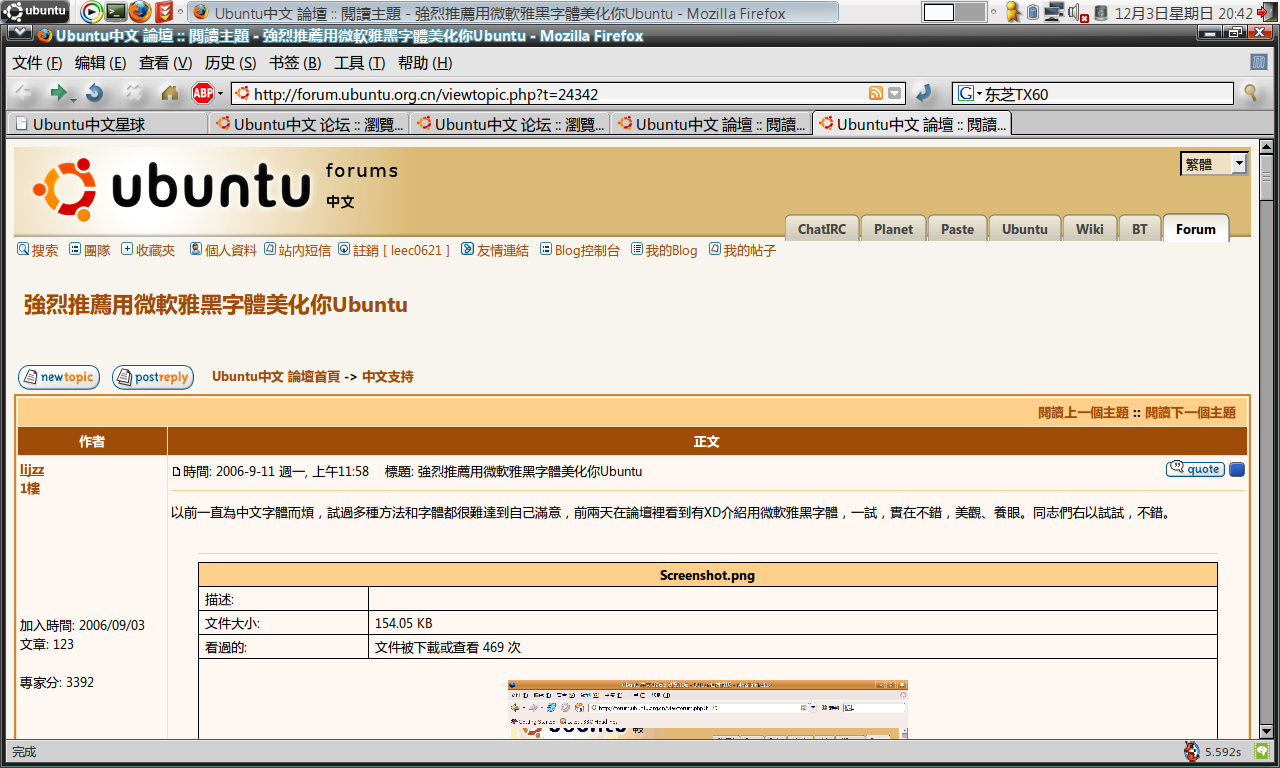Select the Paste site tab

(x=957, y=229)
